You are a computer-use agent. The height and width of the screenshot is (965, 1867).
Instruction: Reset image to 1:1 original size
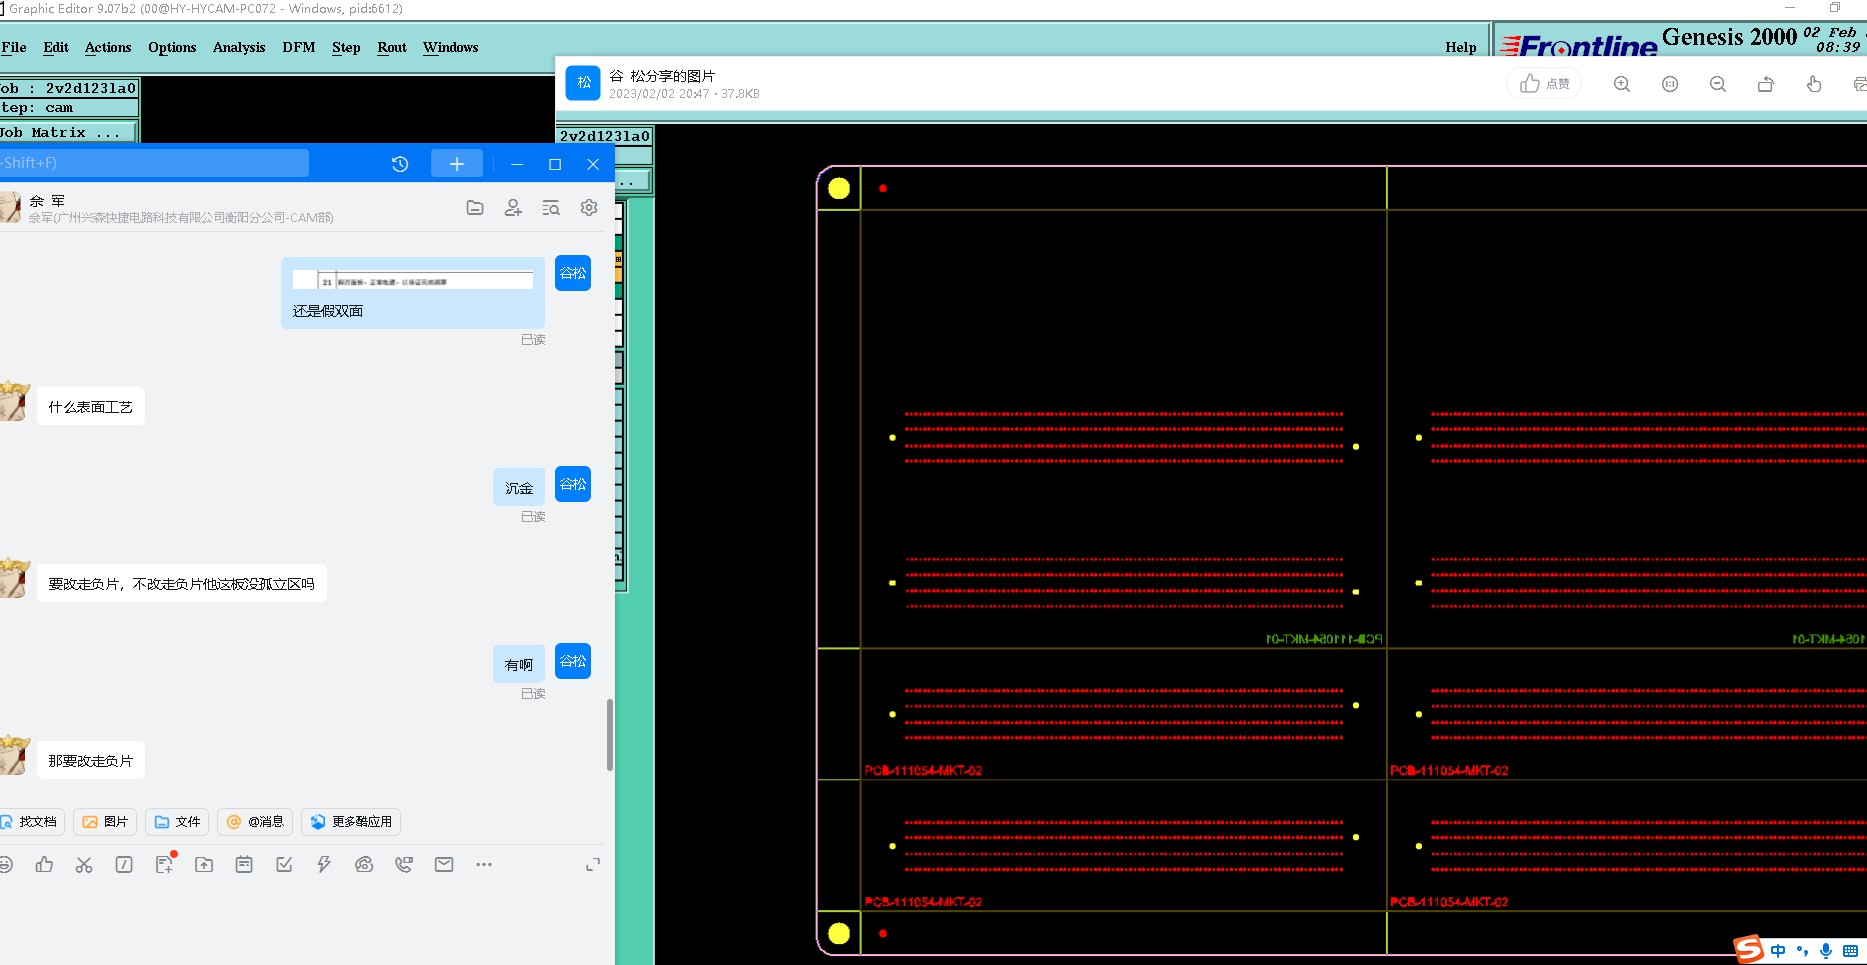tap(1669, 84)
